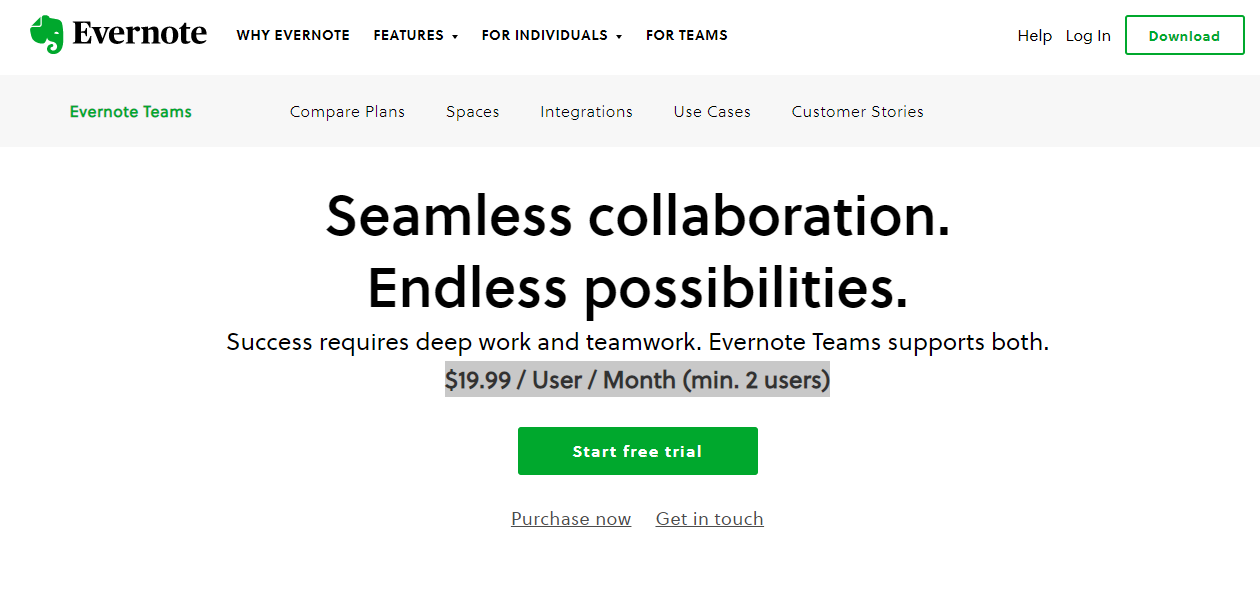Click the Evernote elephant logo
Viewport: 1260px width, 599px height.
tap(44, 32)
